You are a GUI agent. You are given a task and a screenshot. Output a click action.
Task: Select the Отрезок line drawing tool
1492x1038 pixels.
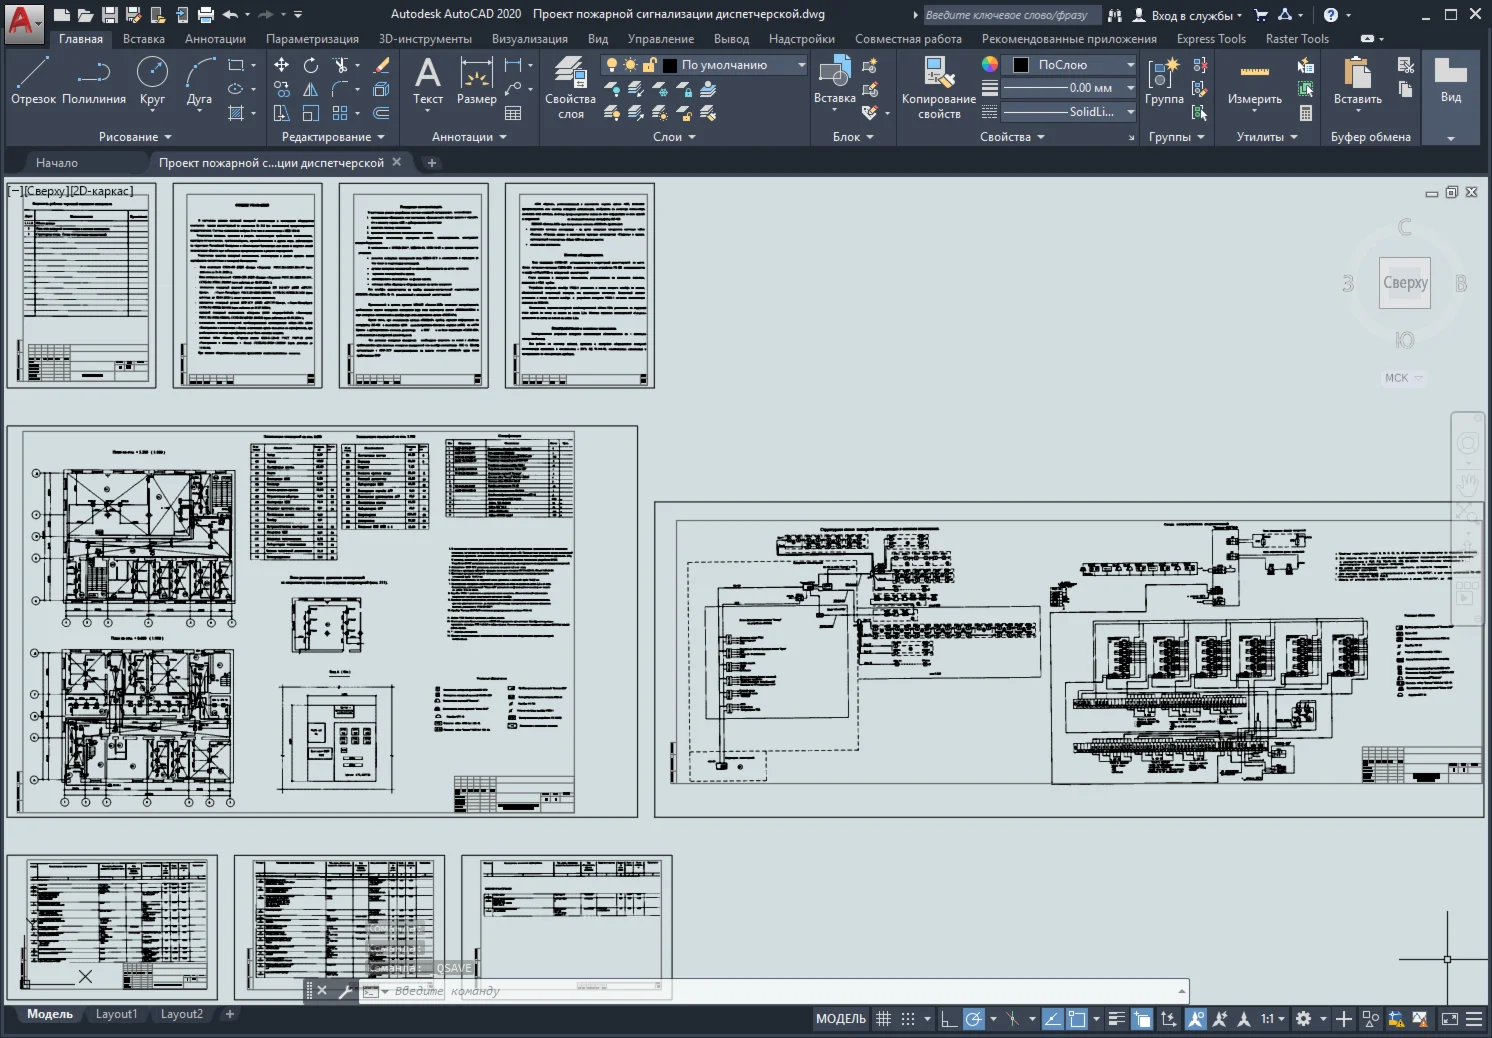click(33, 80)
